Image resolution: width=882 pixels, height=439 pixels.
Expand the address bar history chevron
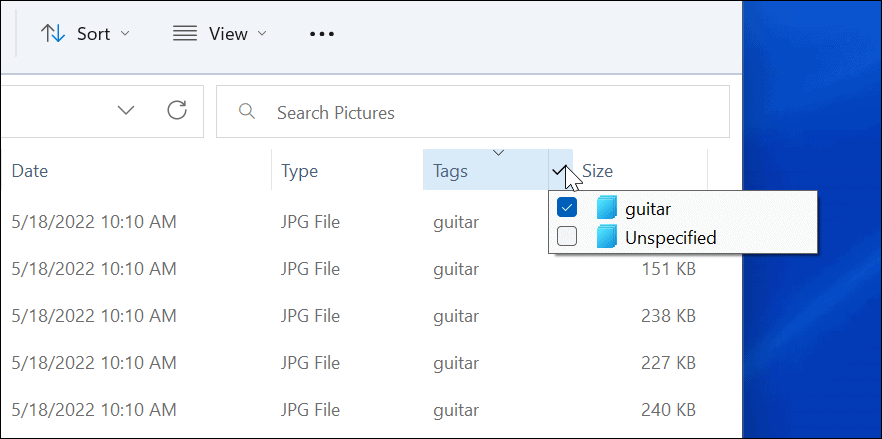[126, 110]
